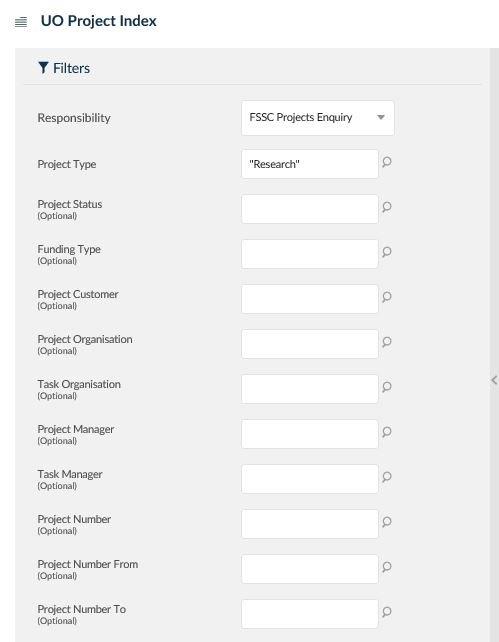The width and height of the screenshot is (499, 642).
Task: Open the Project Manager lookup search icon
Action: [x=387, y=432]
